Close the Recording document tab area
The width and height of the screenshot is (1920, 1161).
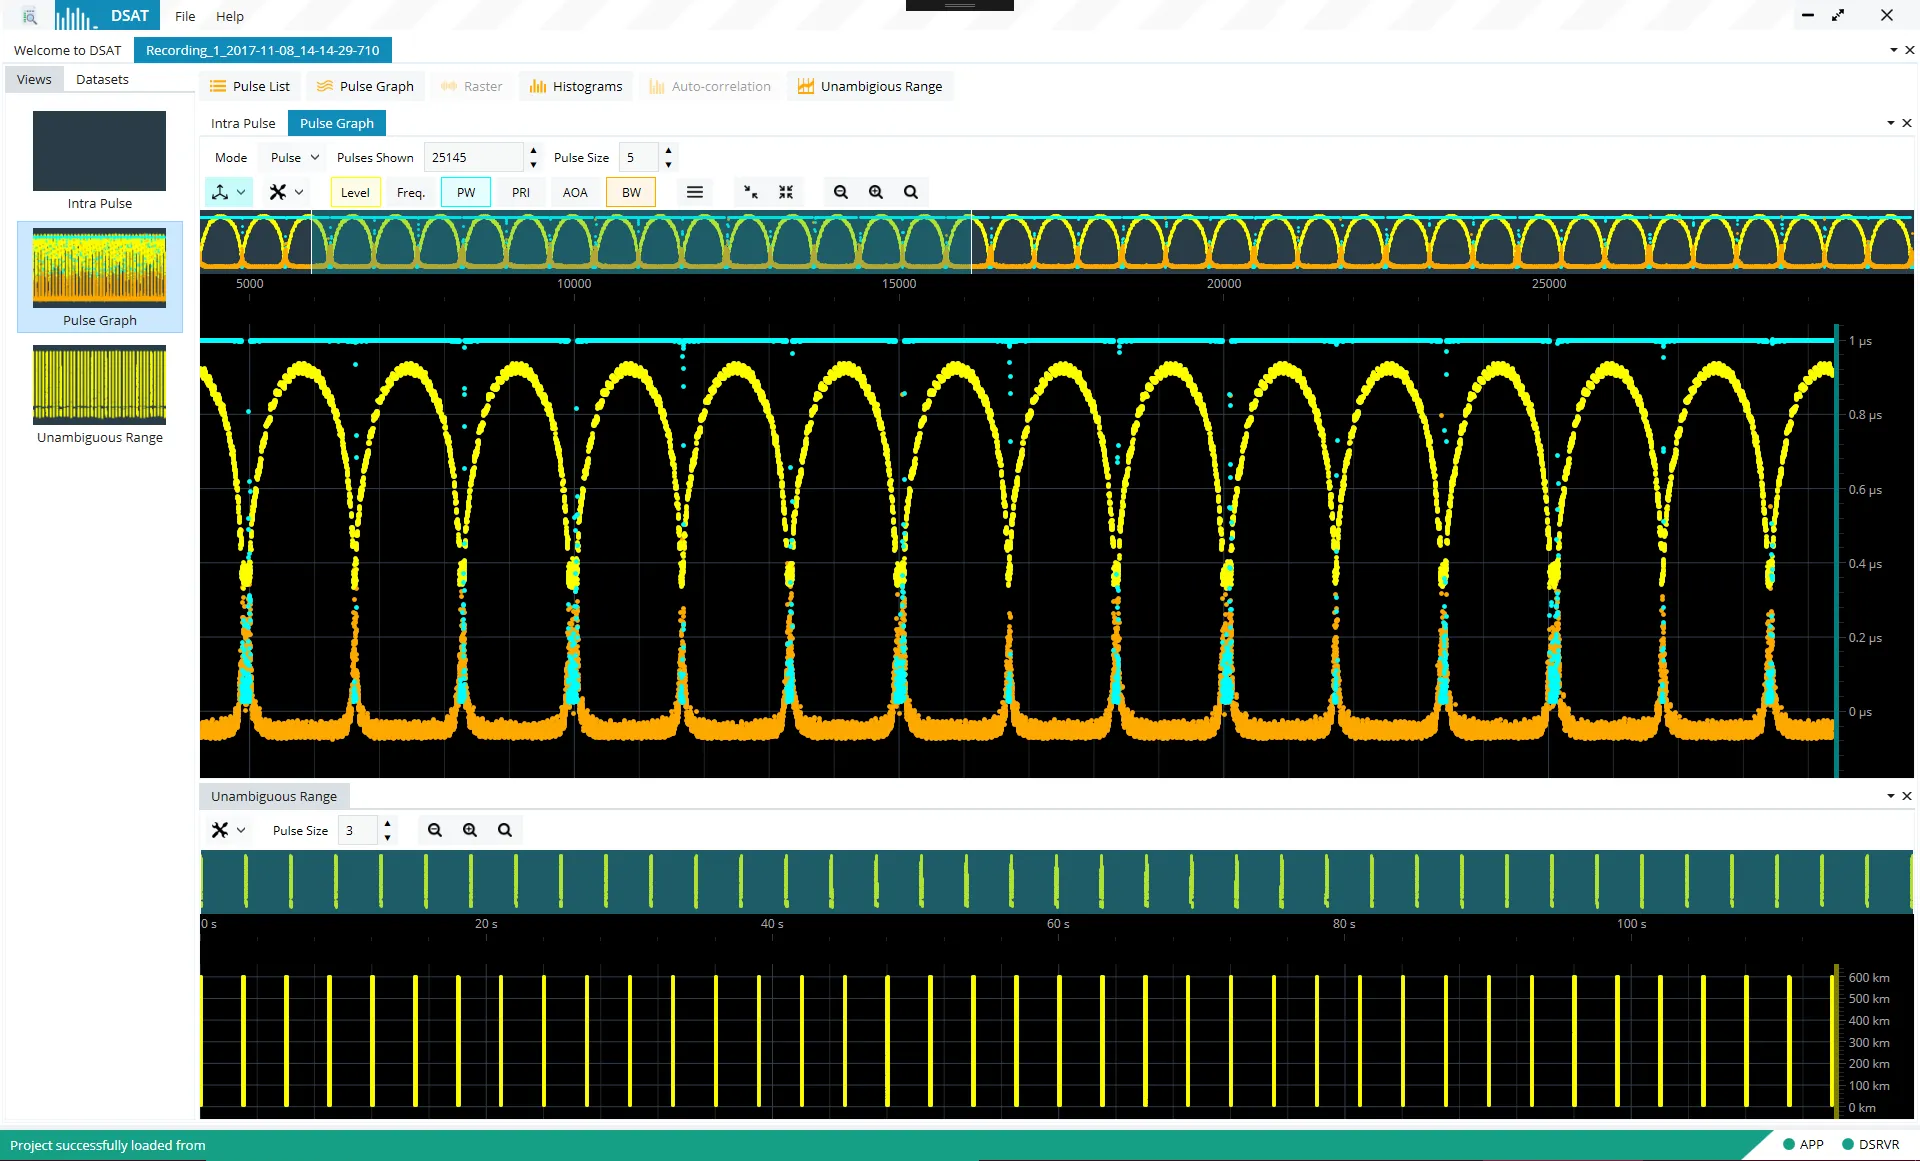(1910, 50)
